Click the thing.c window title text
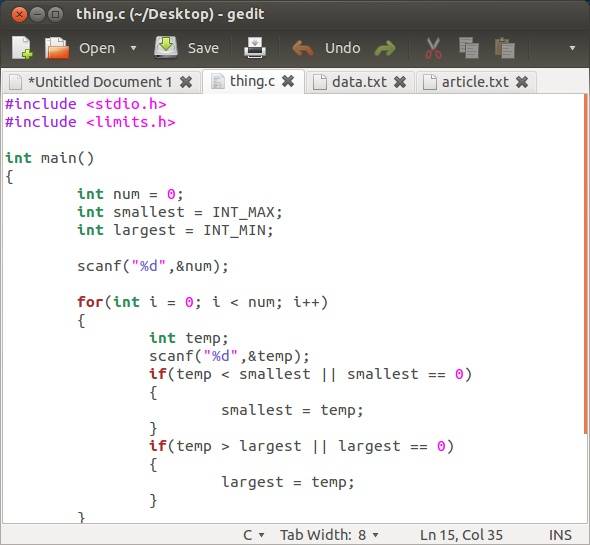 [x=170, y=14]
